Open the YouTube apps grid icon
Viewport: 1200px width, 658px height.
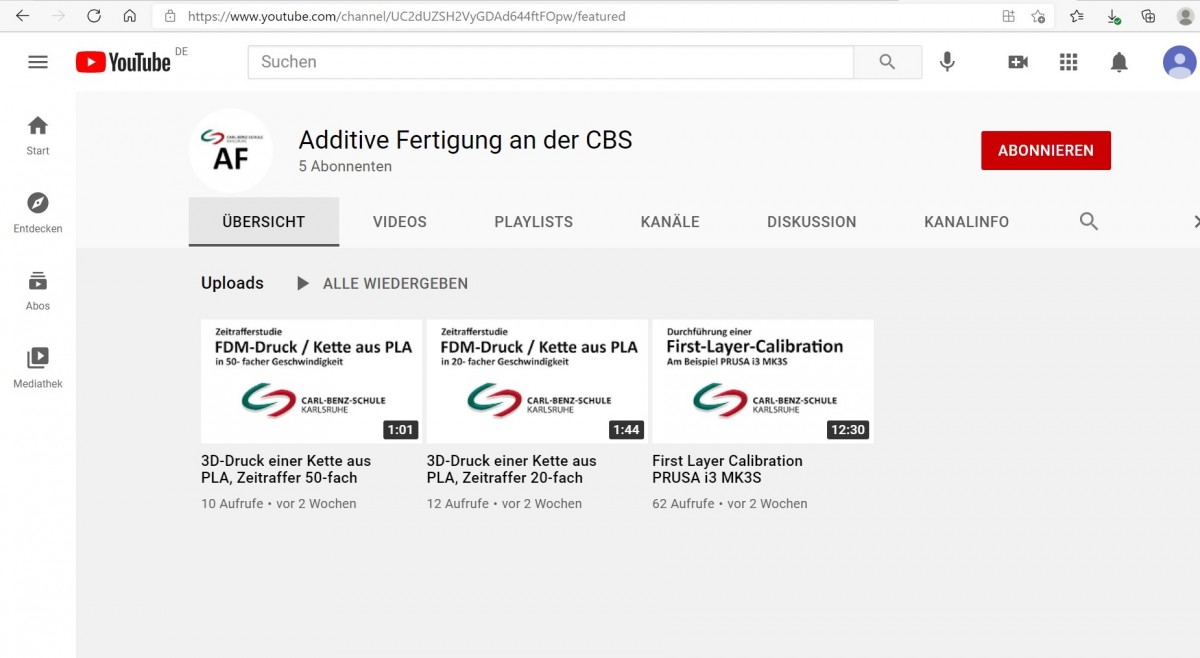(x=1068, y=62)
